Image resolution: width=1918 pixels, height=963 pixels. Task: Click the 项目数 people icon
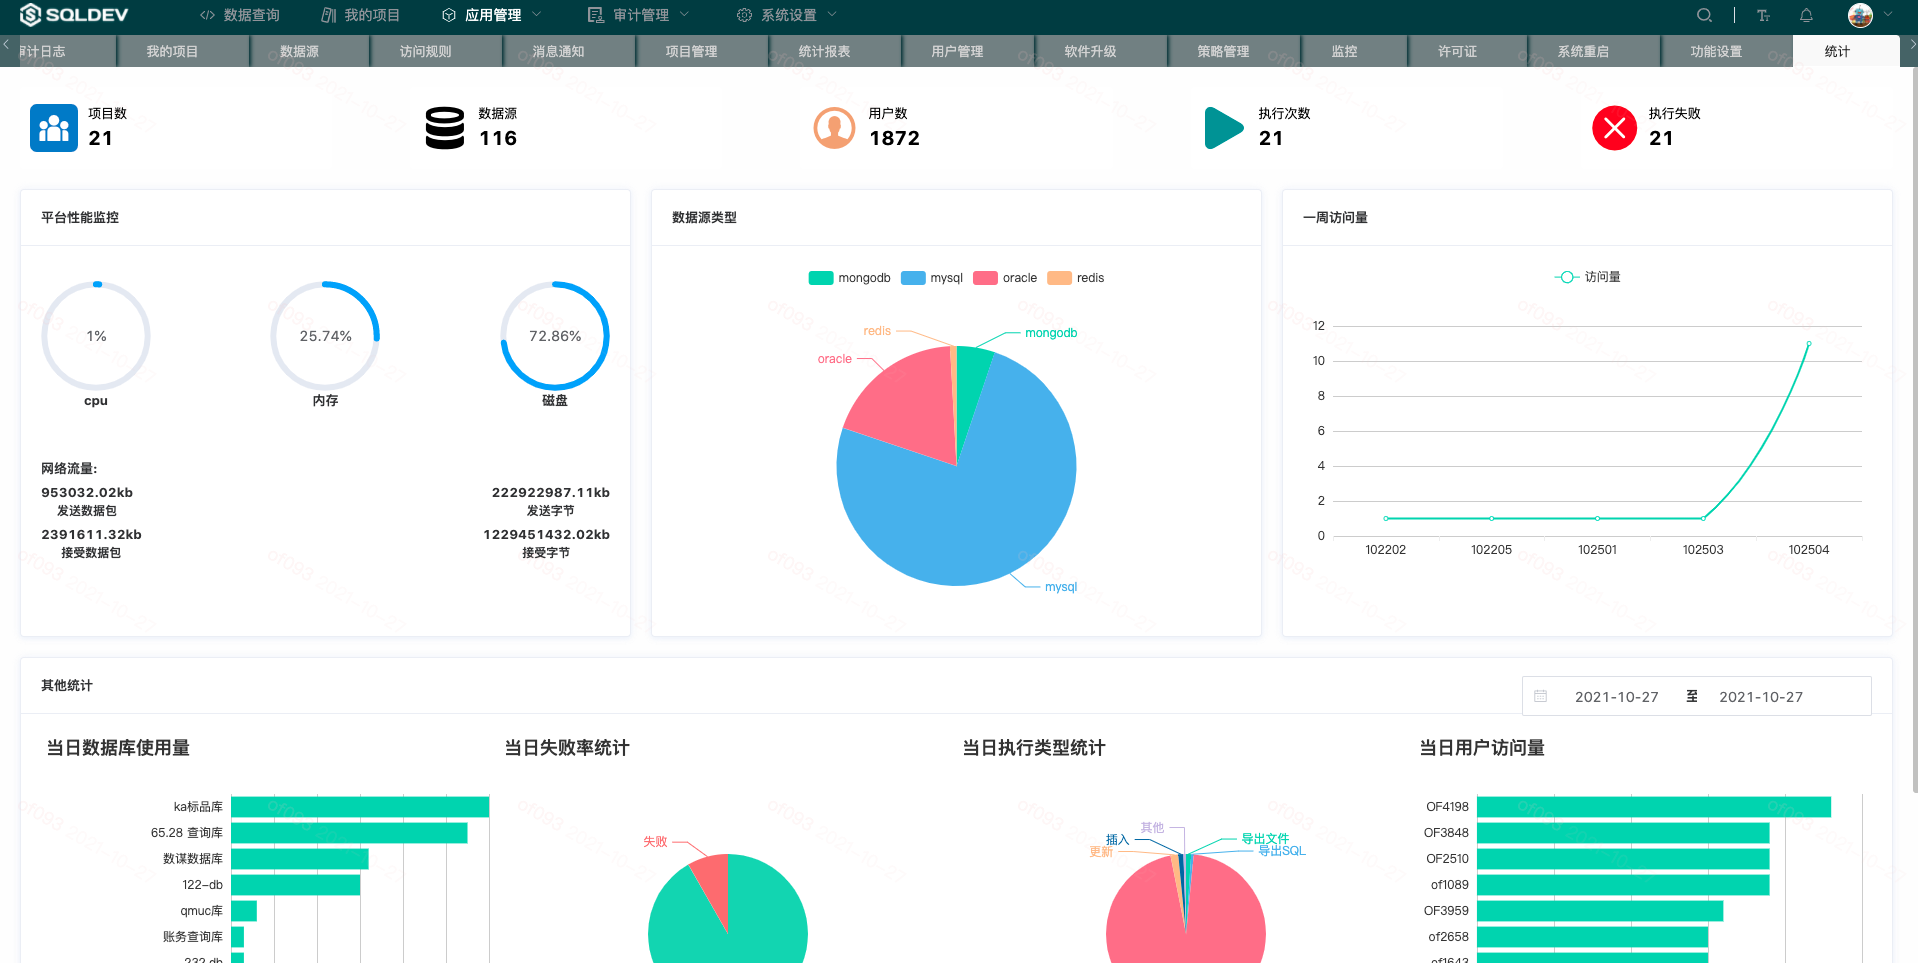tap(54, 128)
